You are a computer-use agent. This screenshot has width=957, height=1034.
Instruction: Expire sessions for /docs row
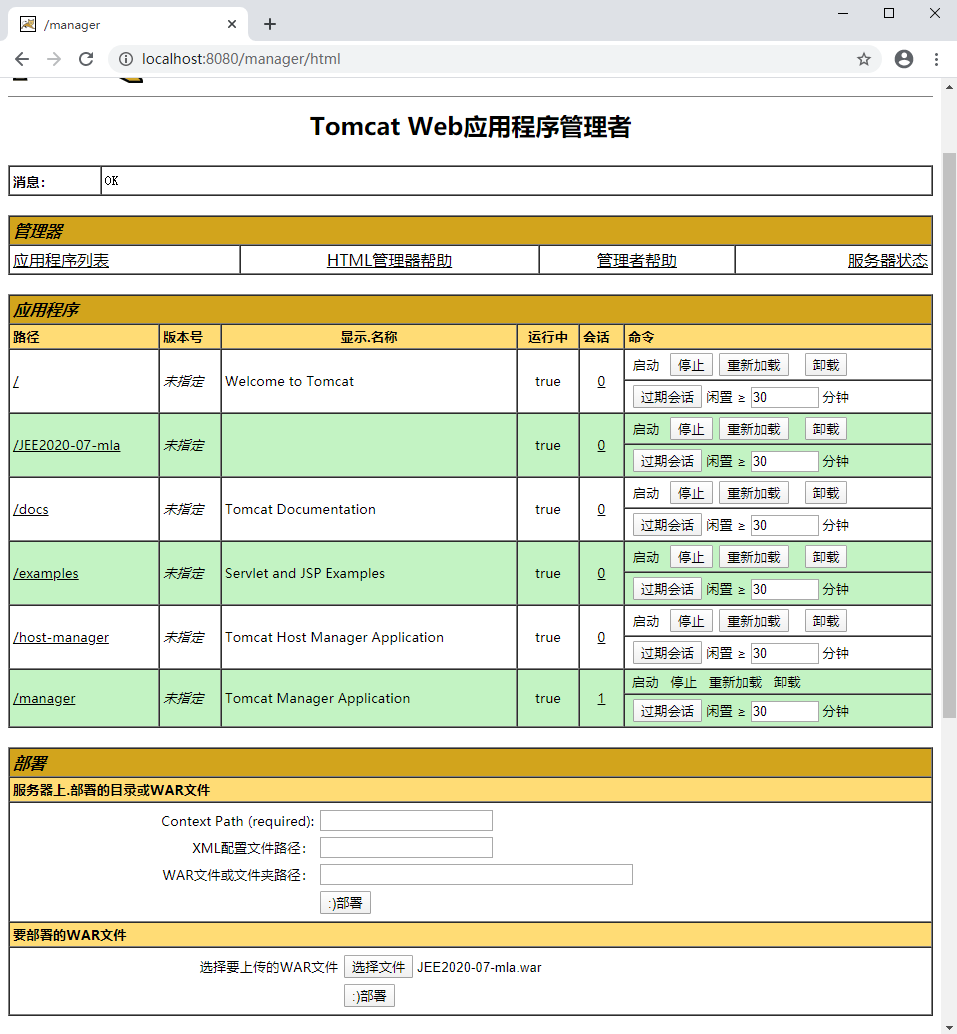[667, 525]
